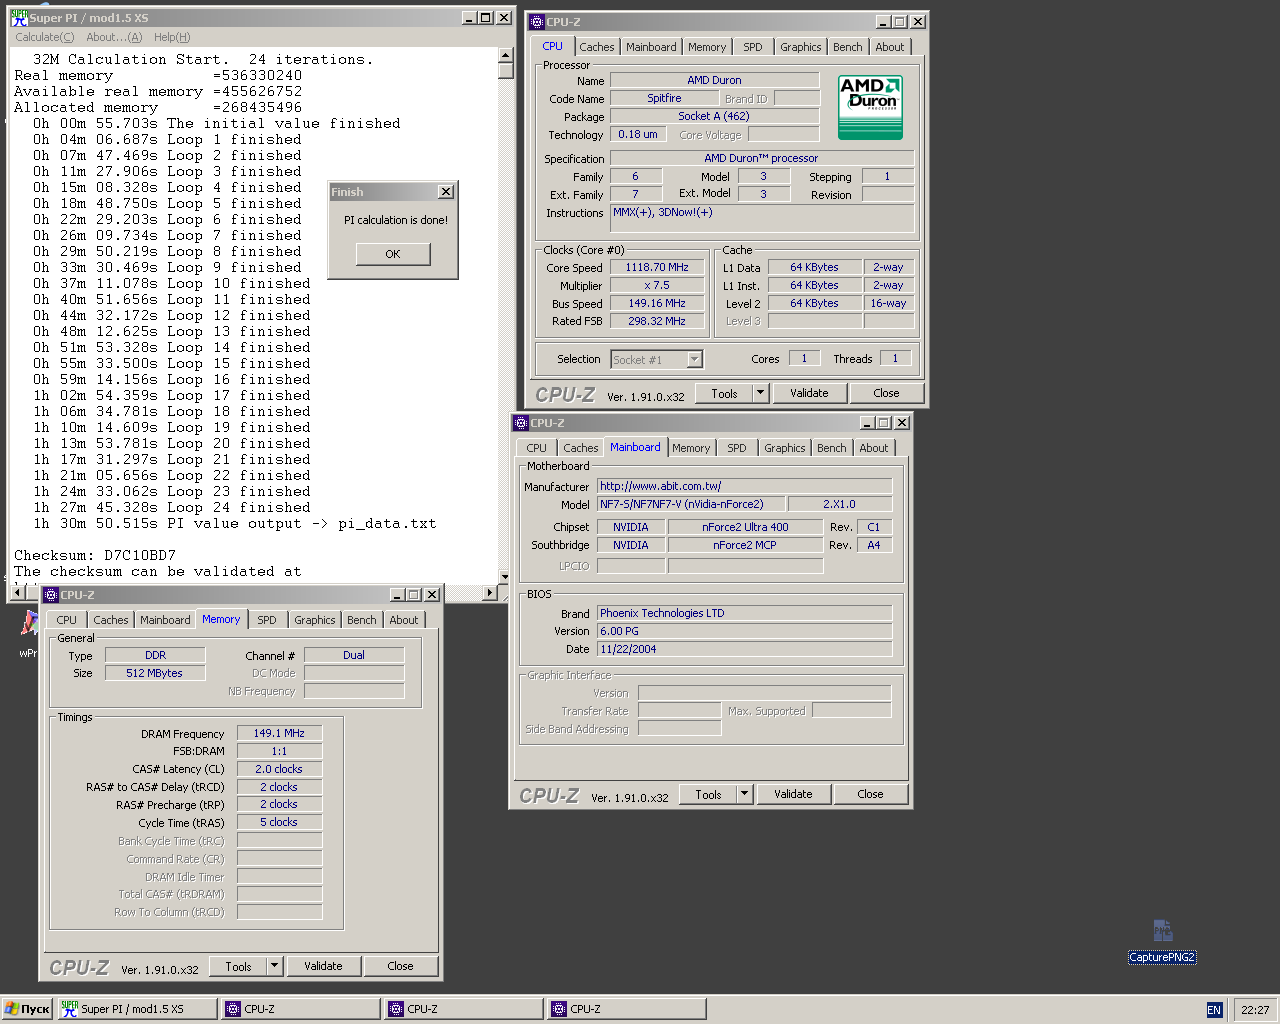Click Validate in the Memory window
1280x1024 pixels.
pos(323,967)
